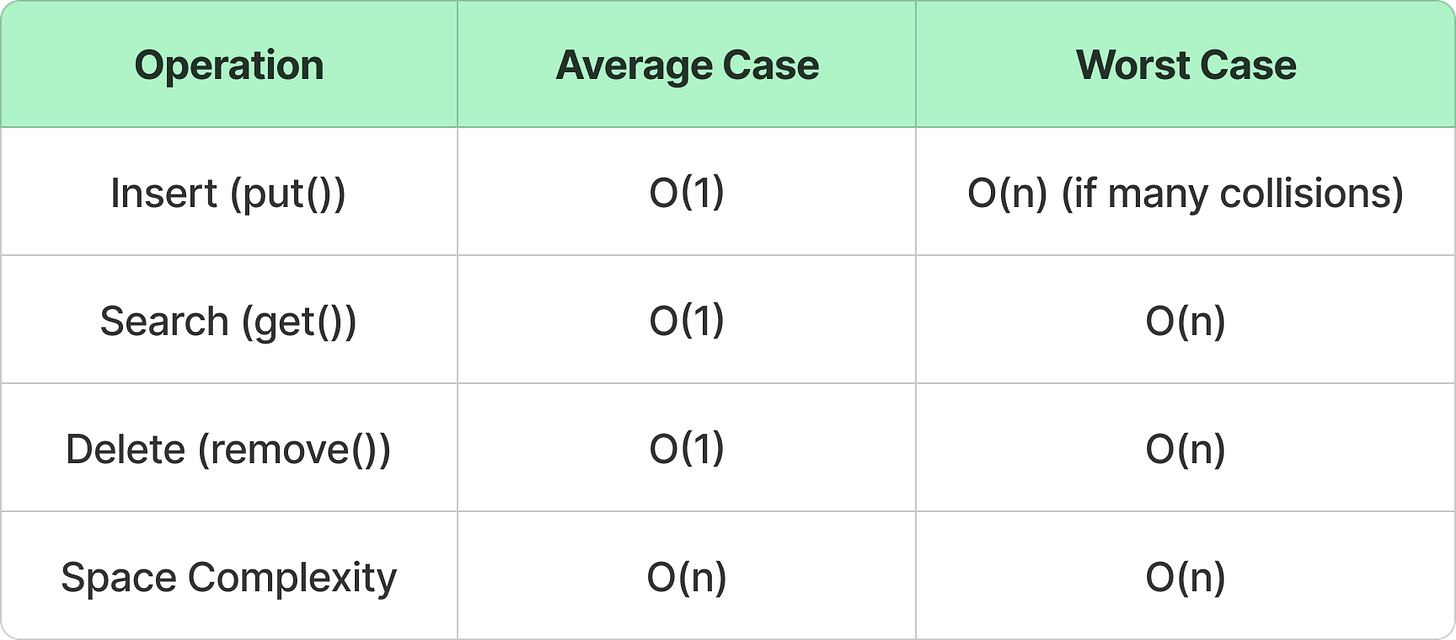The image size is (1456, 640).
Task: Select the word "Complexity" in last row
Action: pyautogui.click(x=292, y=577)
